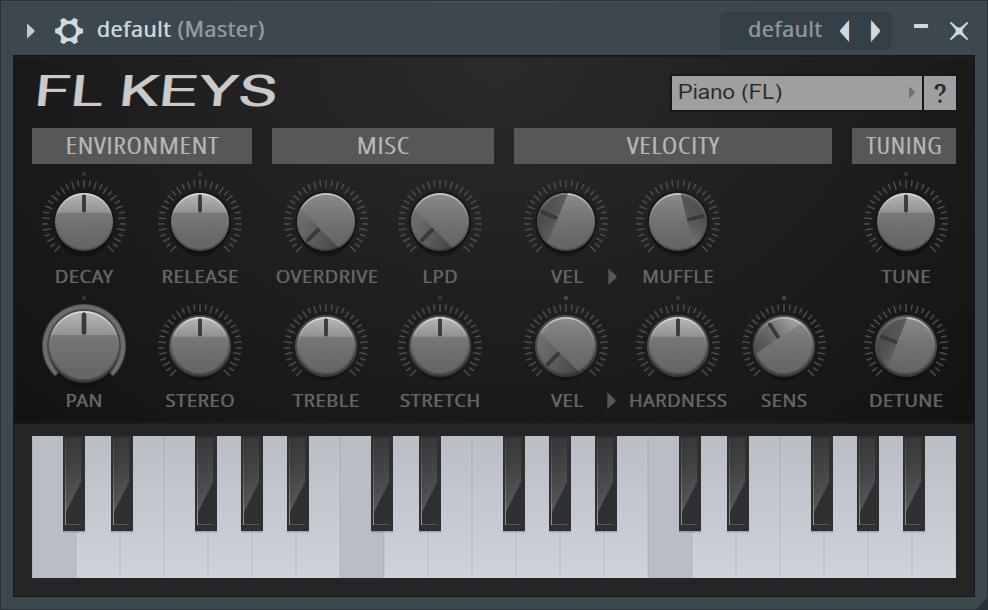
Task: Select next preset with right arrow
Action: [x=876, y=31]
